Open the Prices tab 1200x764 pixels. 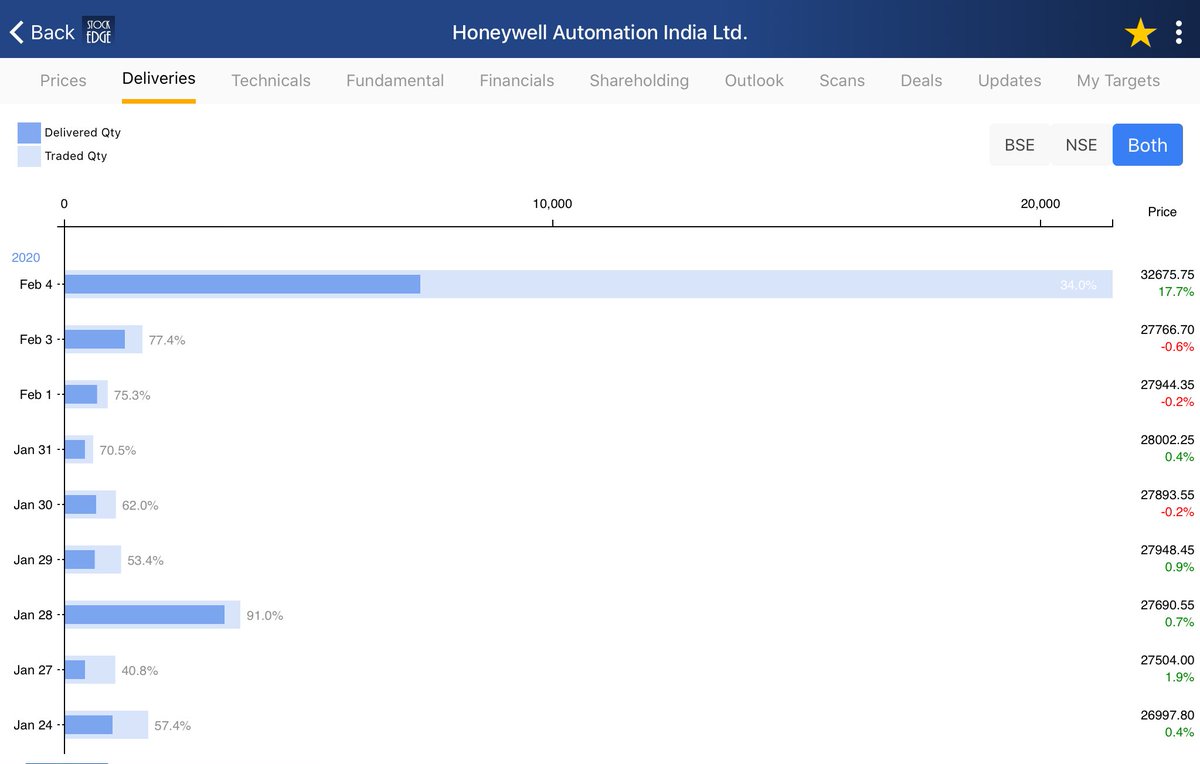pos(63,80)
